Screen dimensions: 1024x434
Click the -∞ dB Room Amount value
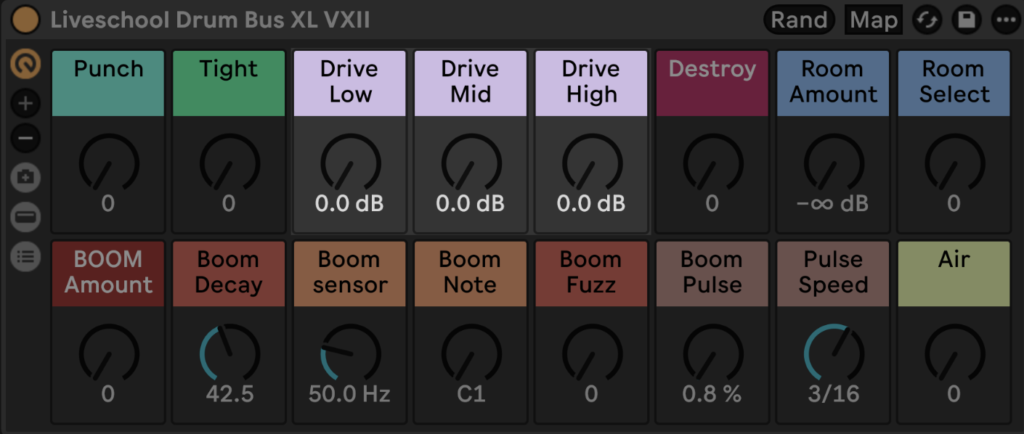point(833,204)
